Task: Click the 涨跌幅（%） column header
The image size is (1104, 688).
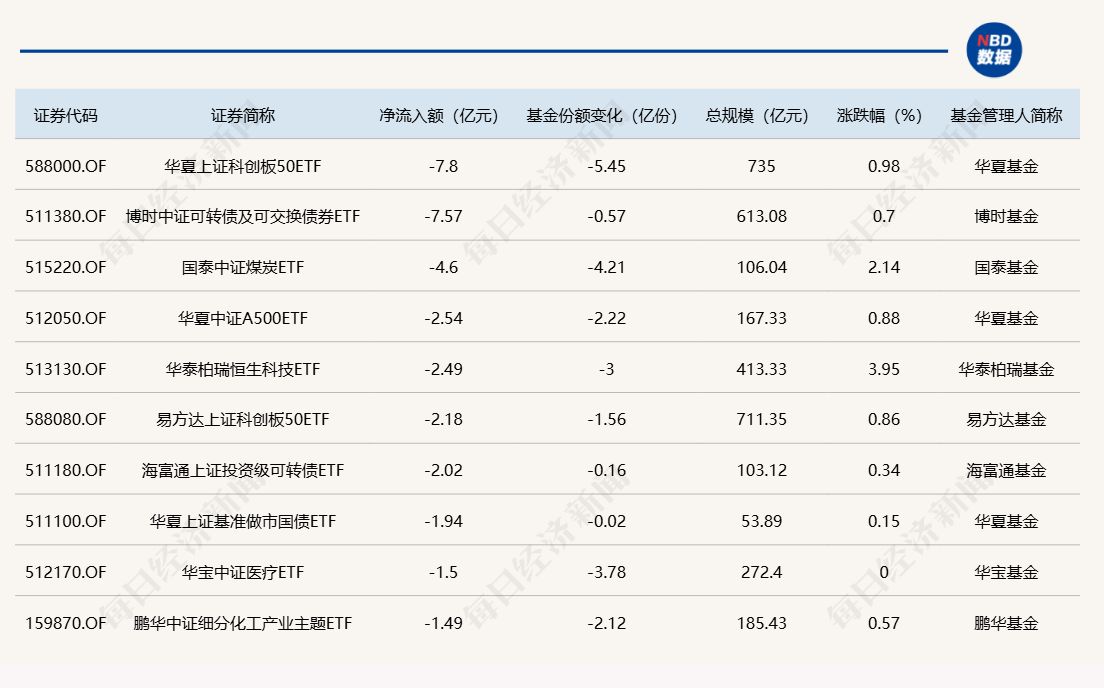Action: point(880,115)
